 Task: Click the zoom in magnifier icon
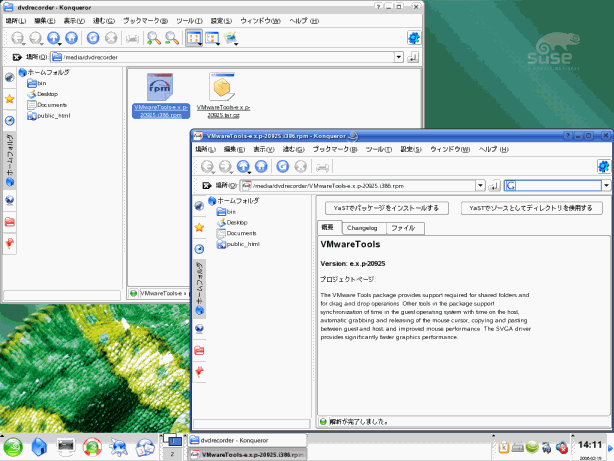[153, 38]
